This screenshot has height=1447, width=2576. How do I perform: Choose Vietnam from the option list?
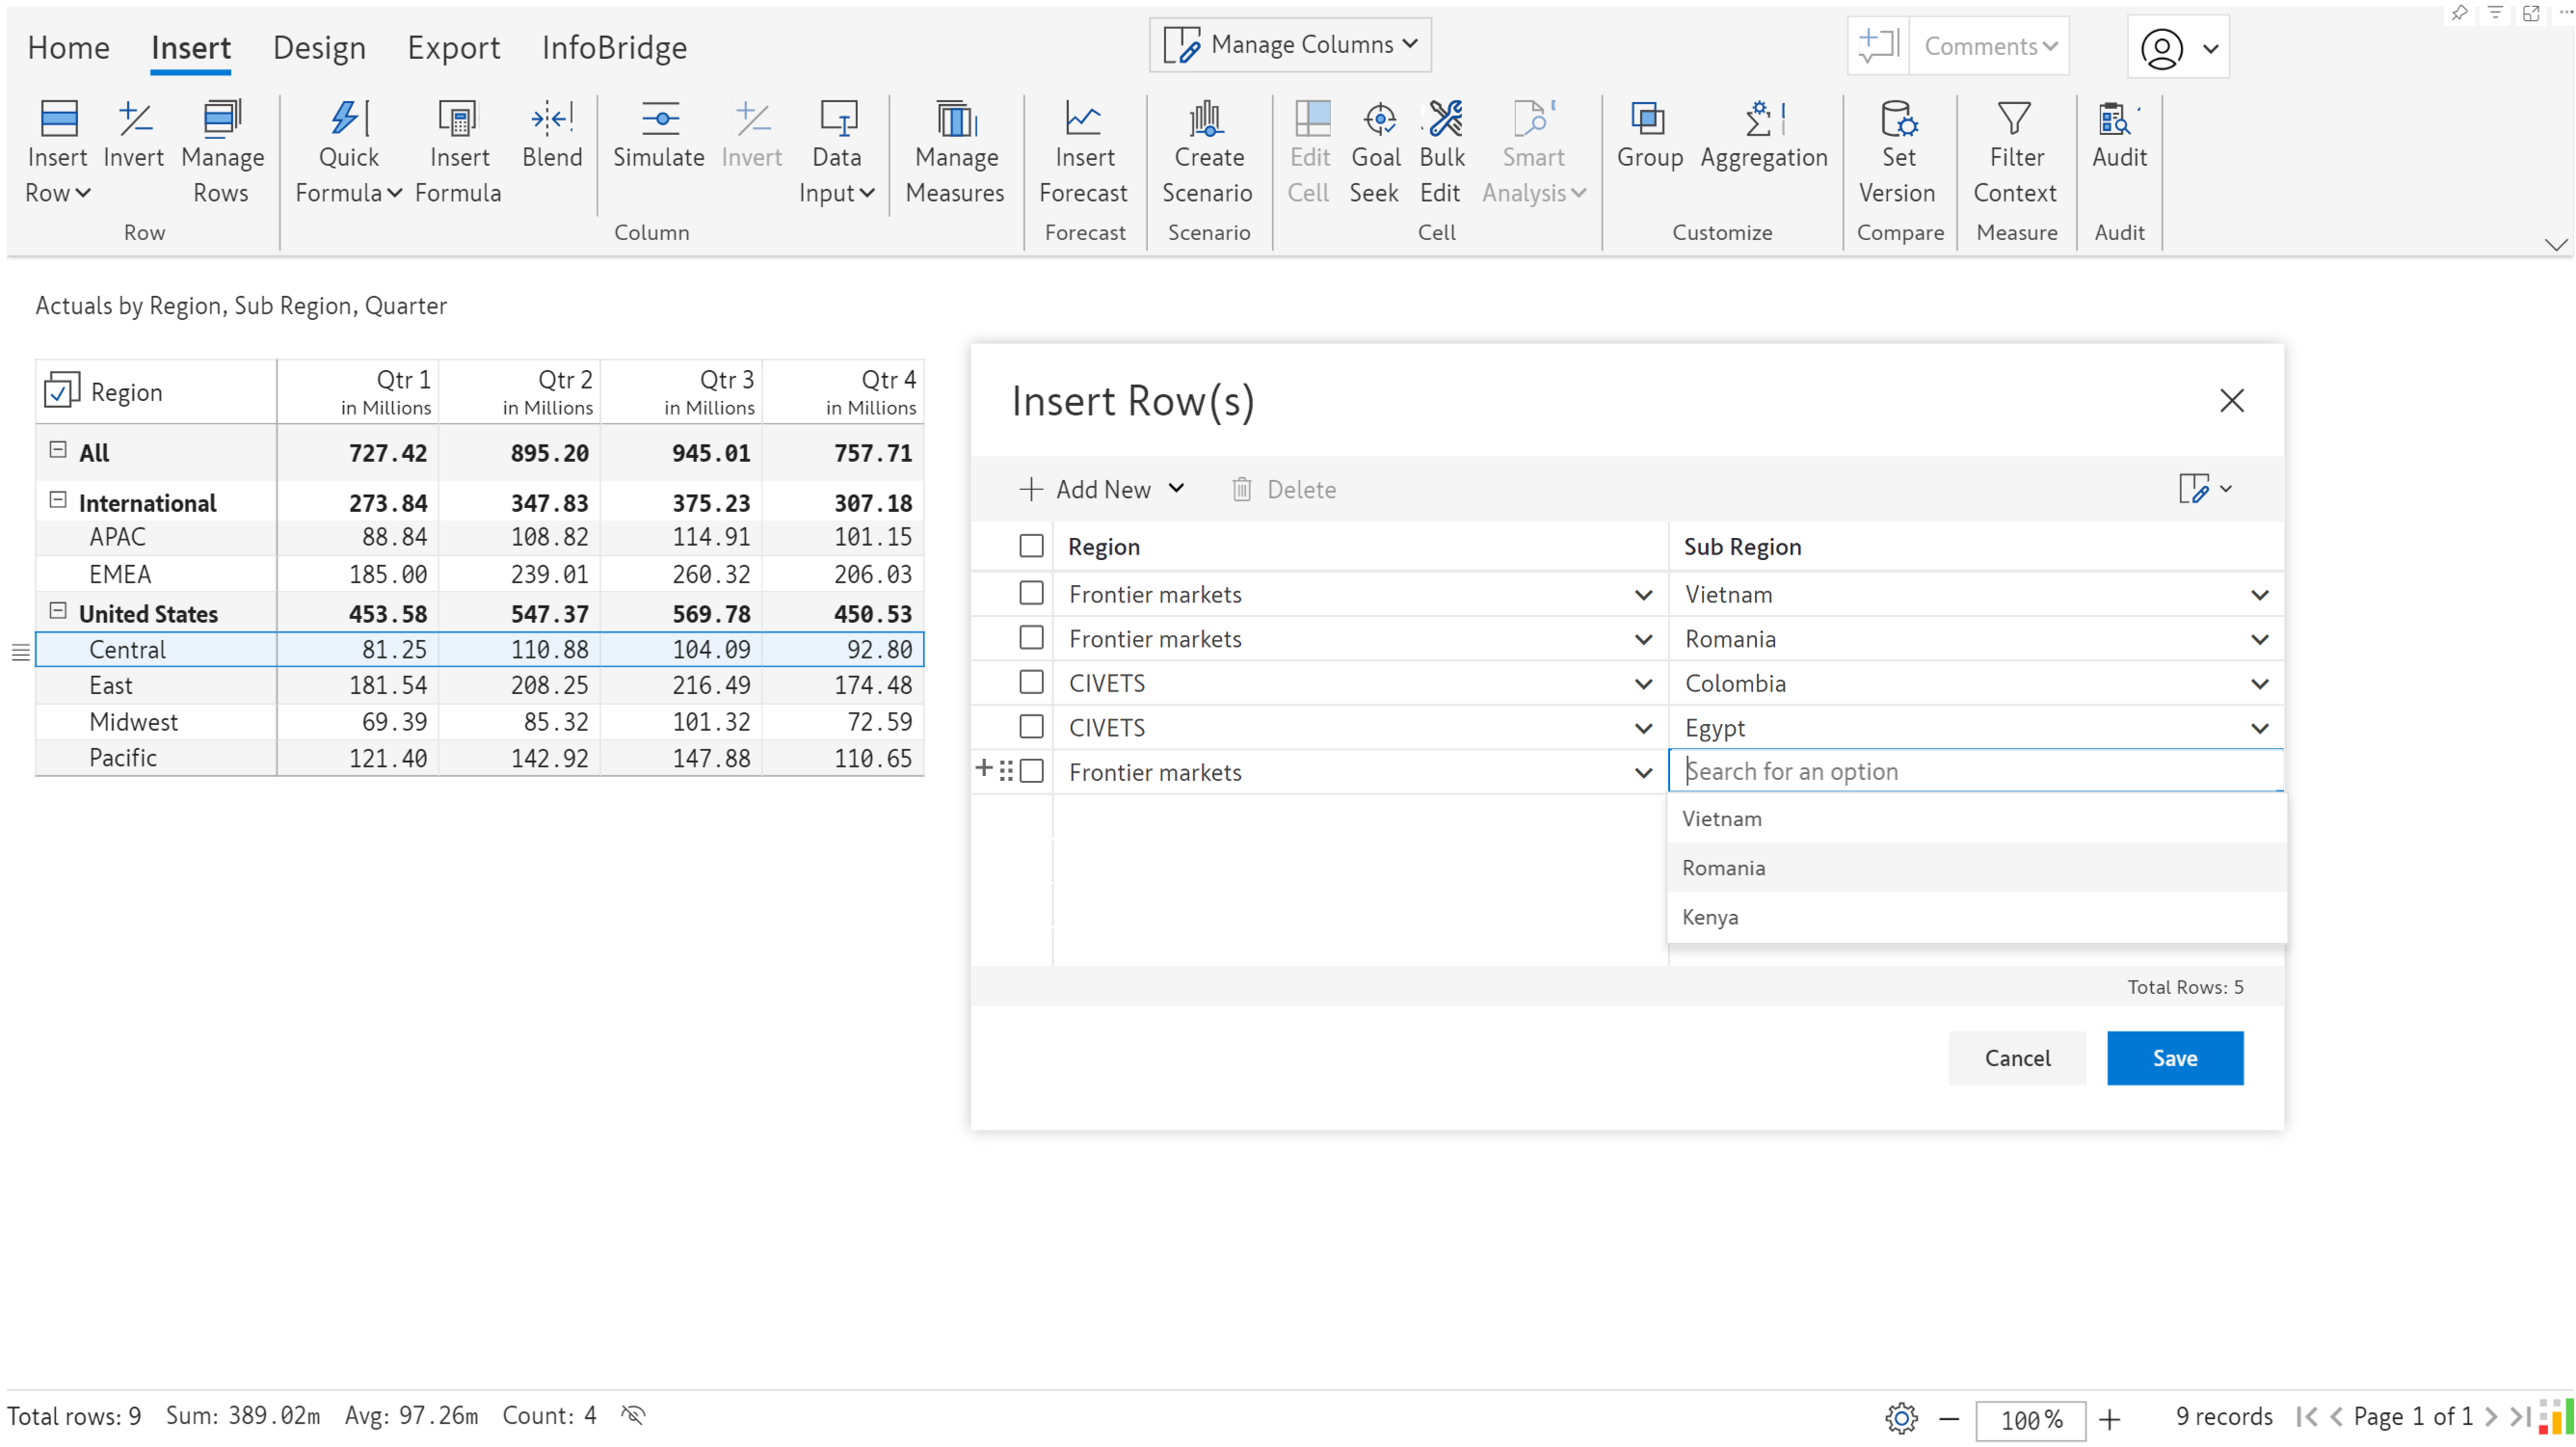point(1976,818)
